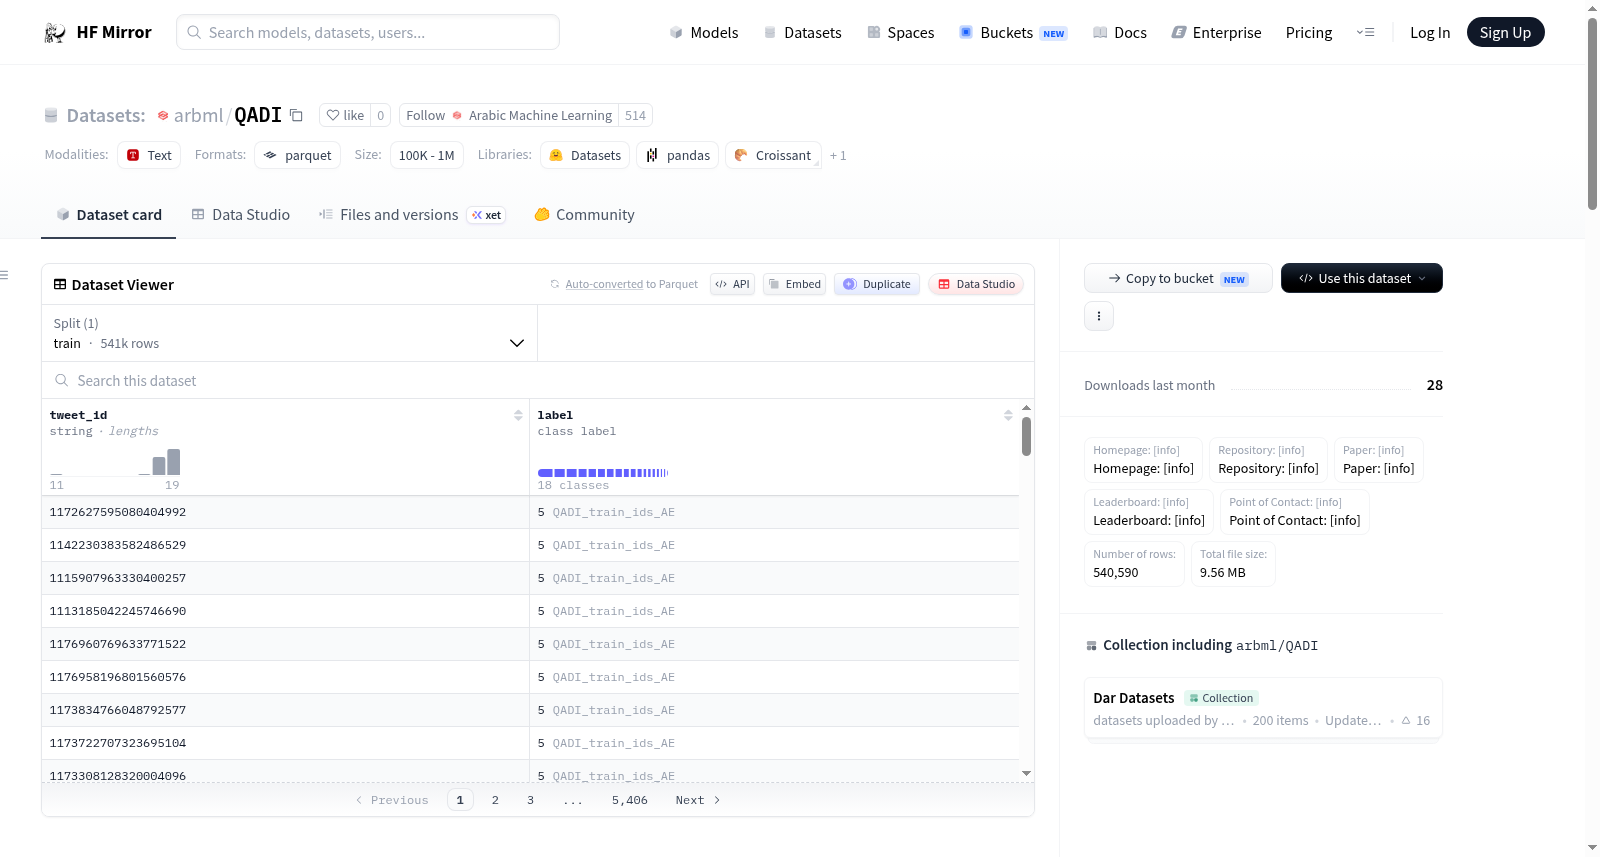
Task: Open the three-dot more options button
Action: pos(1099,316)
